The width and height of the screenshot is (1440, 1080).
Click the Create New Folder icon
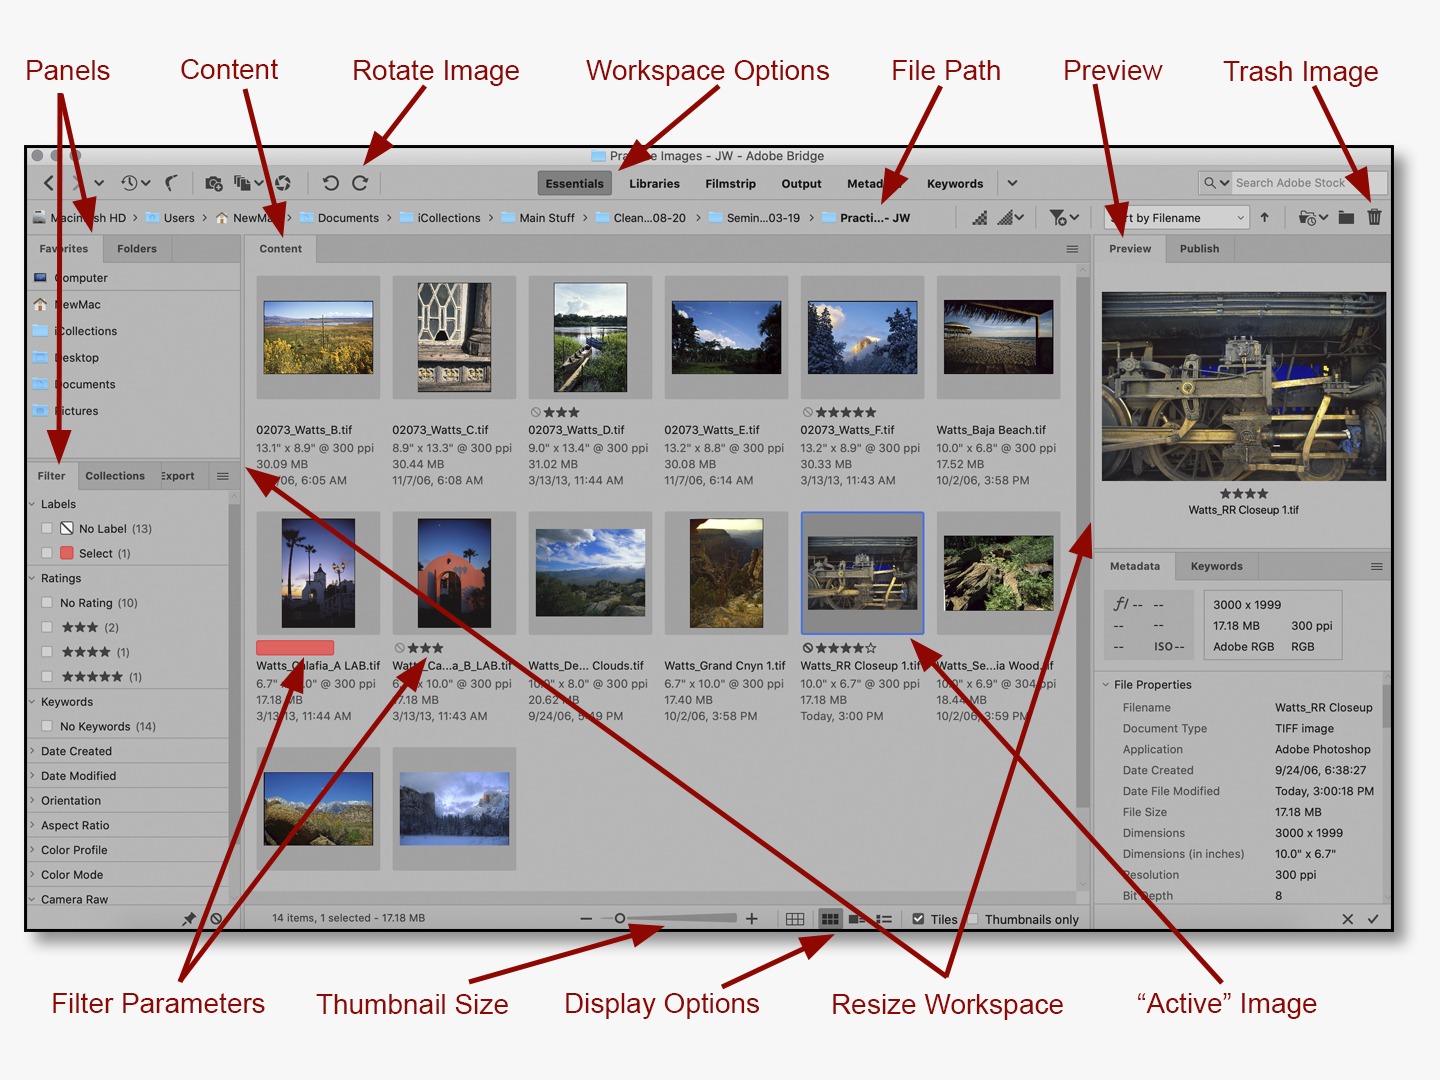point(1344,217)
